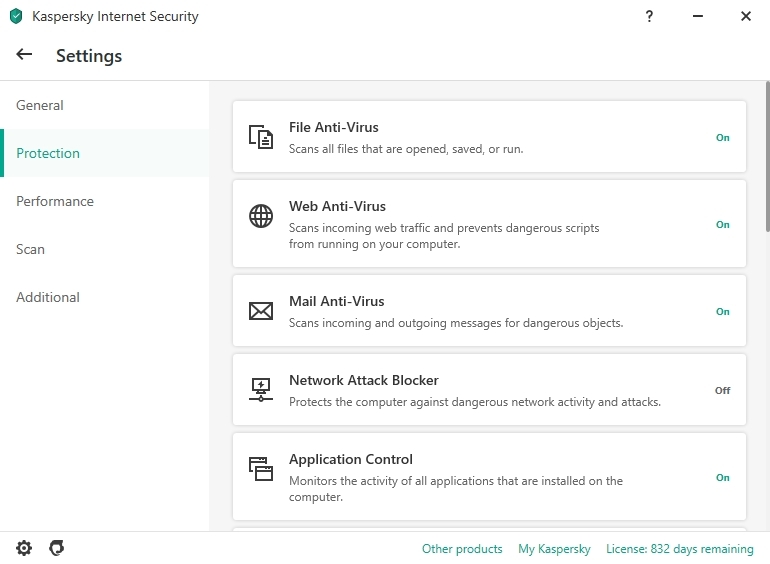
Task: Open settings via bottom gear icon
Action: coord(24,548)
